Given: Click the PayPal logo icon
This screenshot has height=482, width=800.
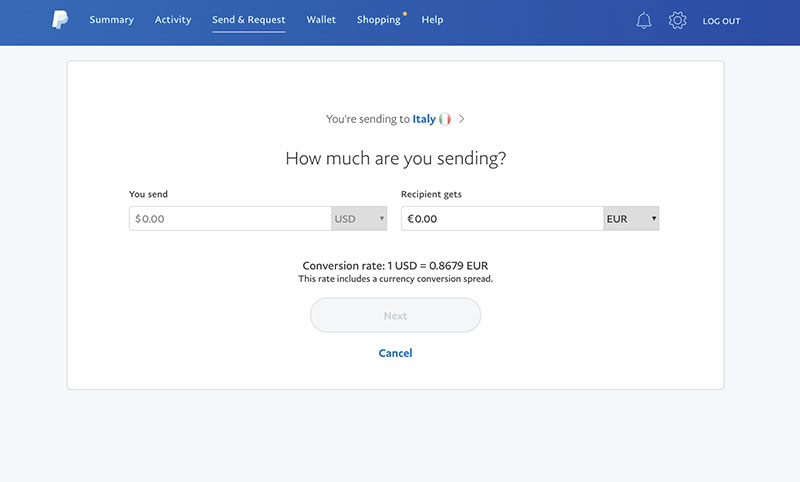Looking at the screenshot, I should tap(60, 19).
